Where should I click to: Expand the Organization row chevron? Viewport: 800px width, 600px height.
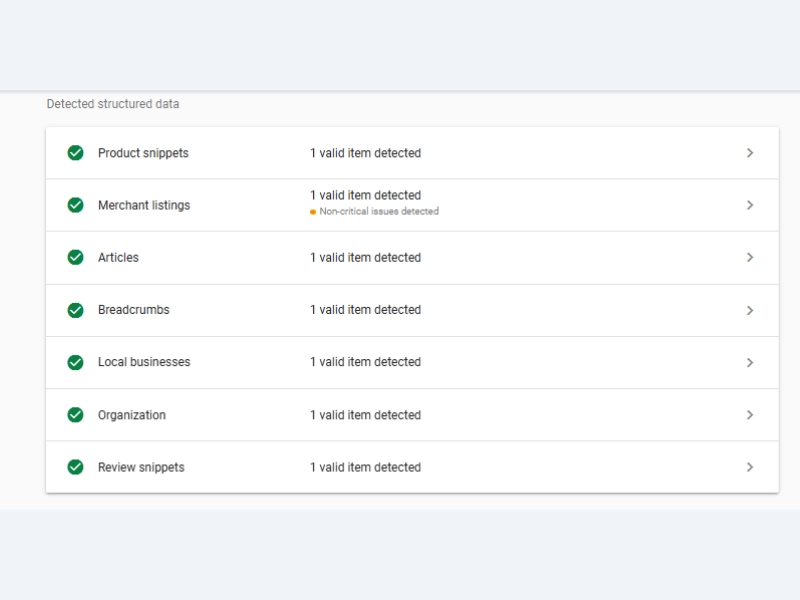coord(750,415)
